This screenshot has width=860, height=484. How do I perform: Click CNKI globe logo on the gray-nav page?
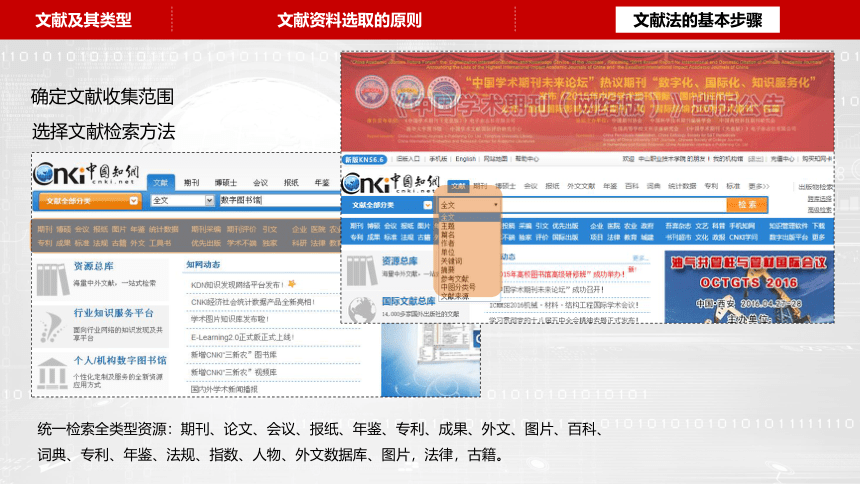(44, 174)
